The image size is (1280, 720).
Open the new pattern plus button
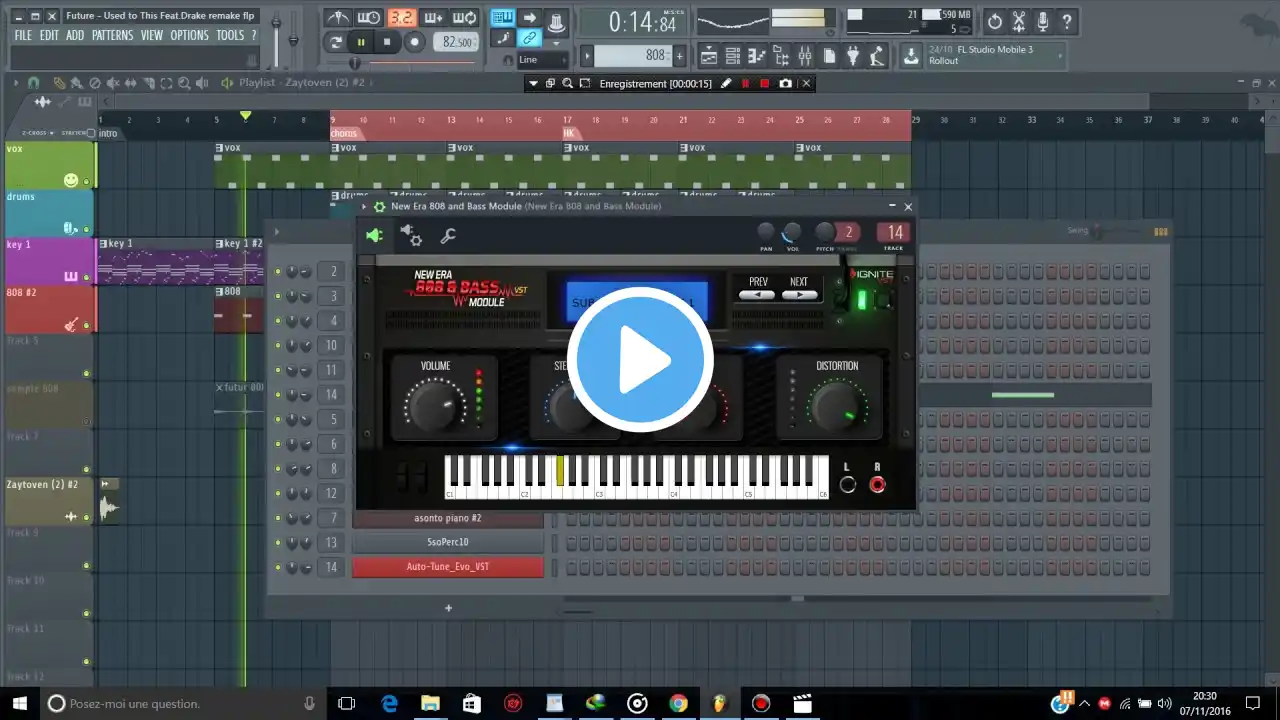(x=679, y=56)
